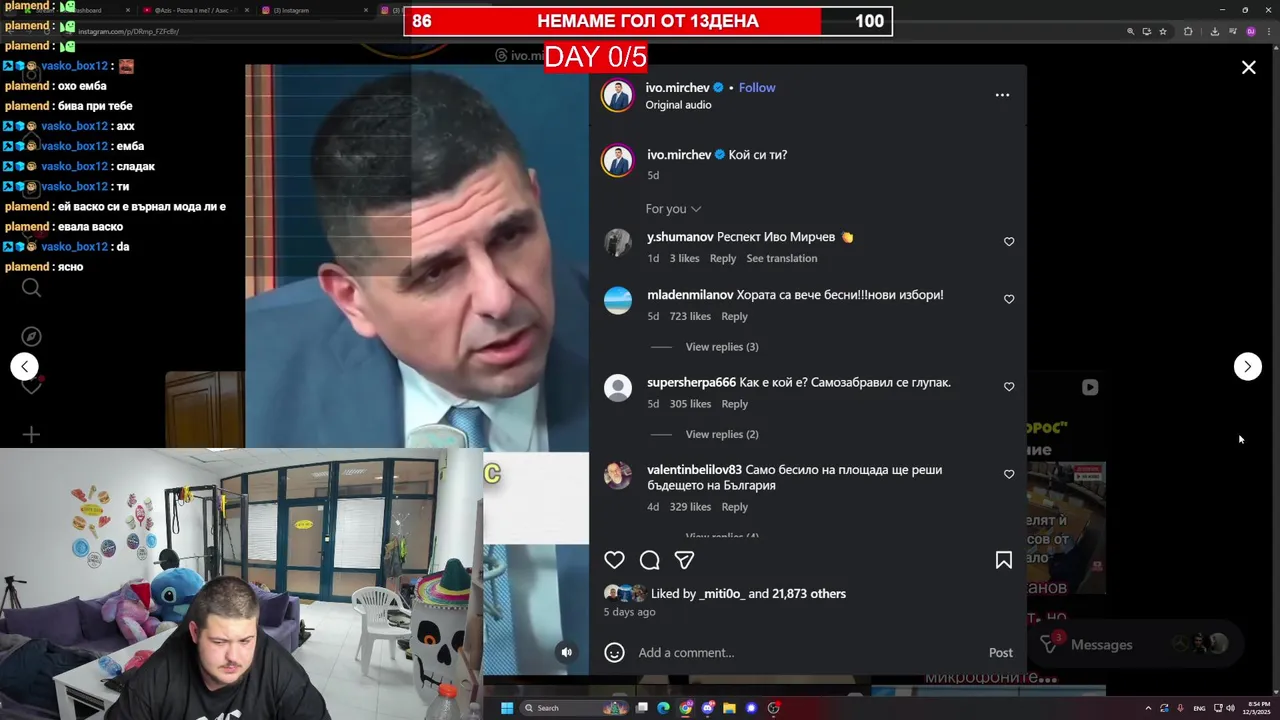The image size is (1280, 720).
Task: Open Microsoft Edge from taskbar
Action: [x=663, y=708]
